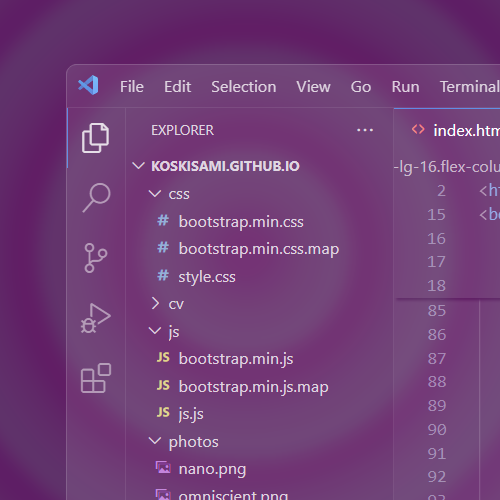
Task: Collapse the css folder
Action: (155, 193)
